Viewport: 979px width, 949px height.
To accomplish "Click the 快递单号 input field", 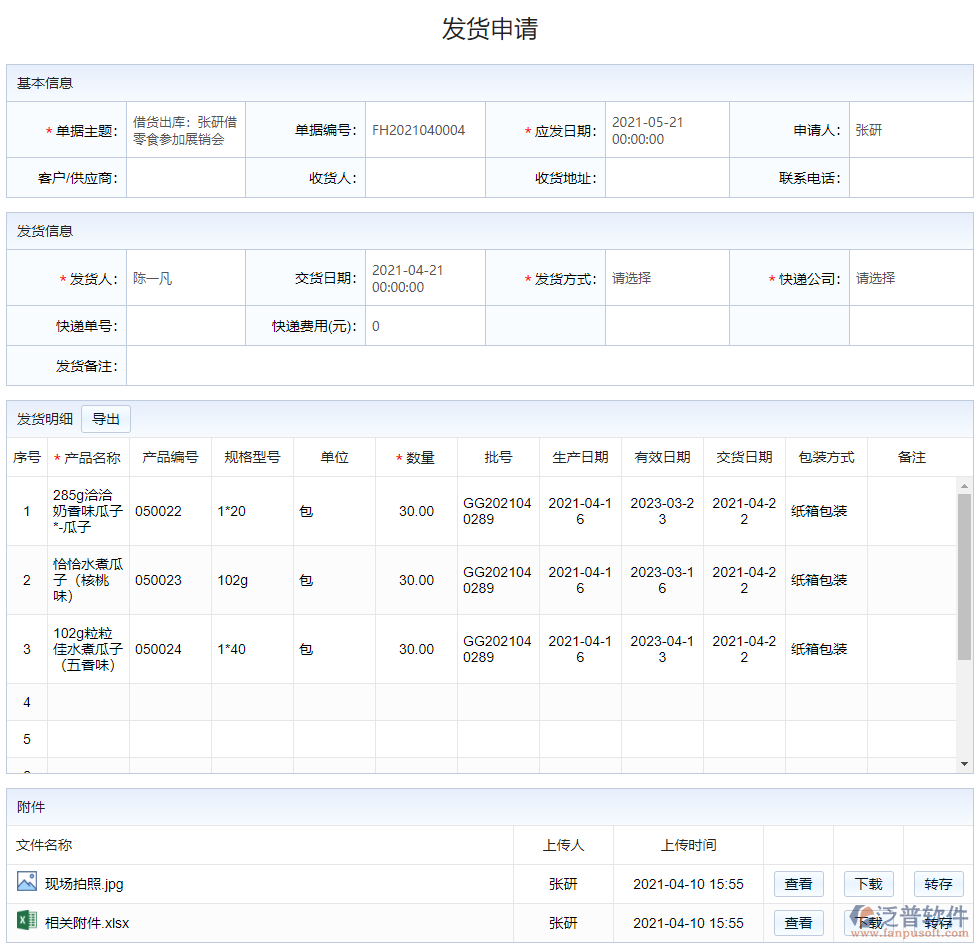I will click(x=185, y=325).
